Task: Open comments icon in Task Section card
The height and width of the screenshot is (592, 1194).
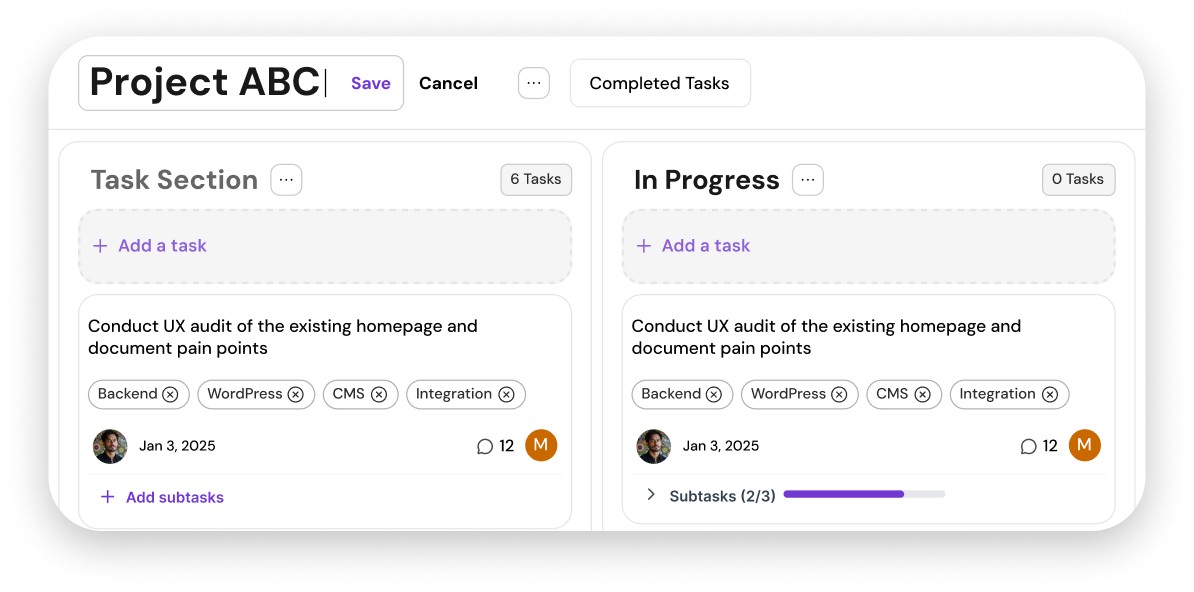Action: [485, 446]
